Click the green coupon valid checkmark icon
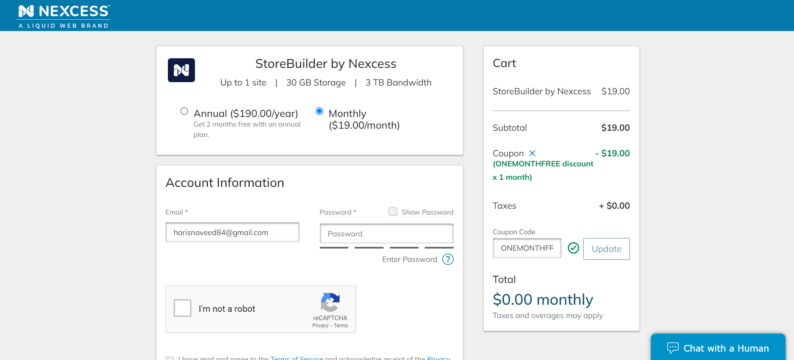 pos(573,248)
